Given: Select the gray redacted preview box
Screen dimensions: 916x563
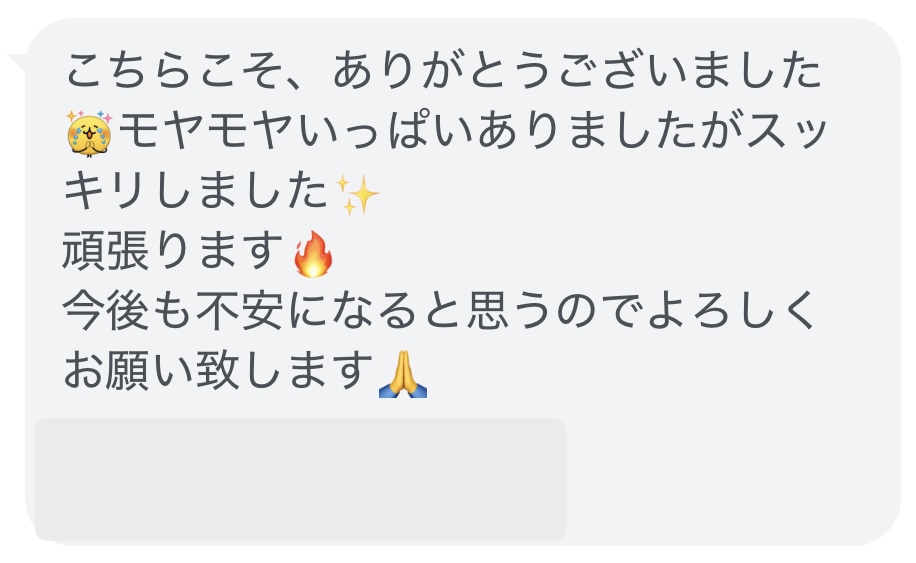Looking at the screenshot, I should pos(300,479).
